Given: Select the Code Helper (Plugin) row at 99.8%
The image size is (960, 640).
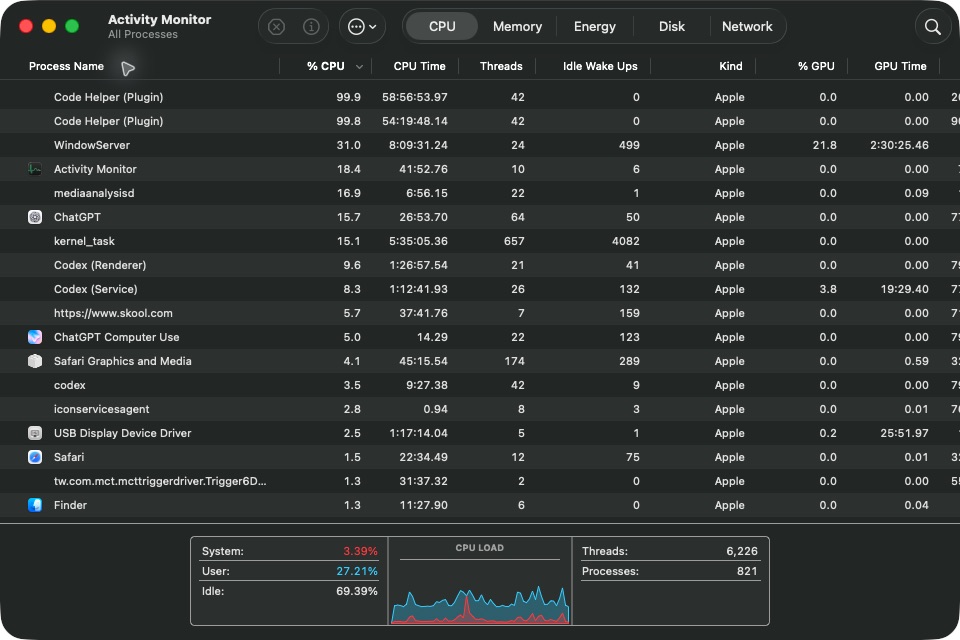Looking at the screenshot, I should pos(480,121).
